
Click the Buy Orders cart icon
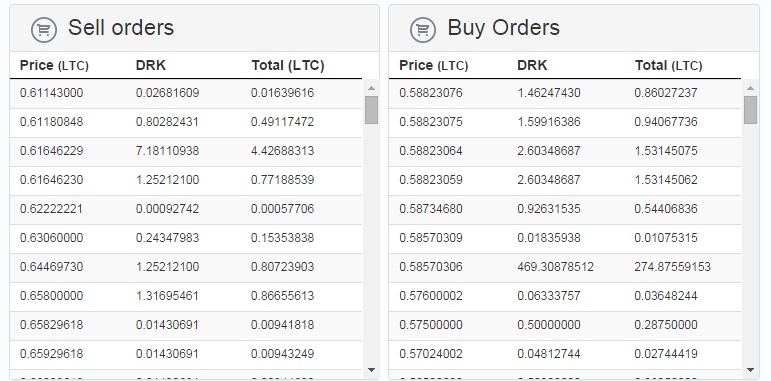[423, 30]
